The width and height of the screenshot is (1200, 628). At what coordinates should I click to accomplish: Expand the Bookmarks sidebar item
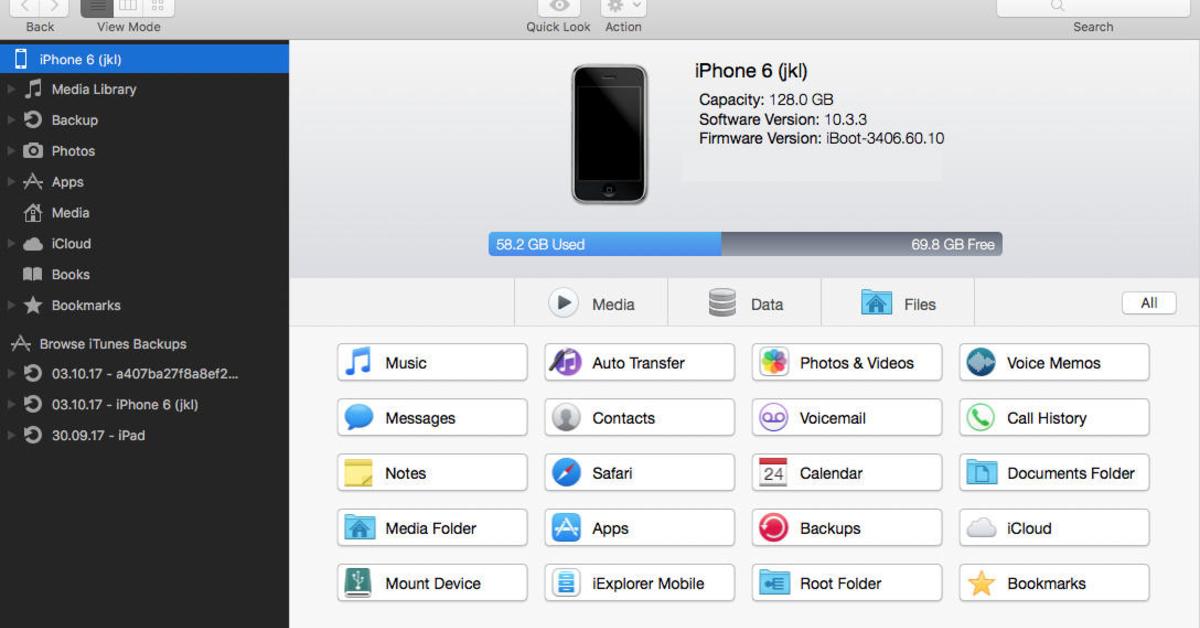pos(11,305)
